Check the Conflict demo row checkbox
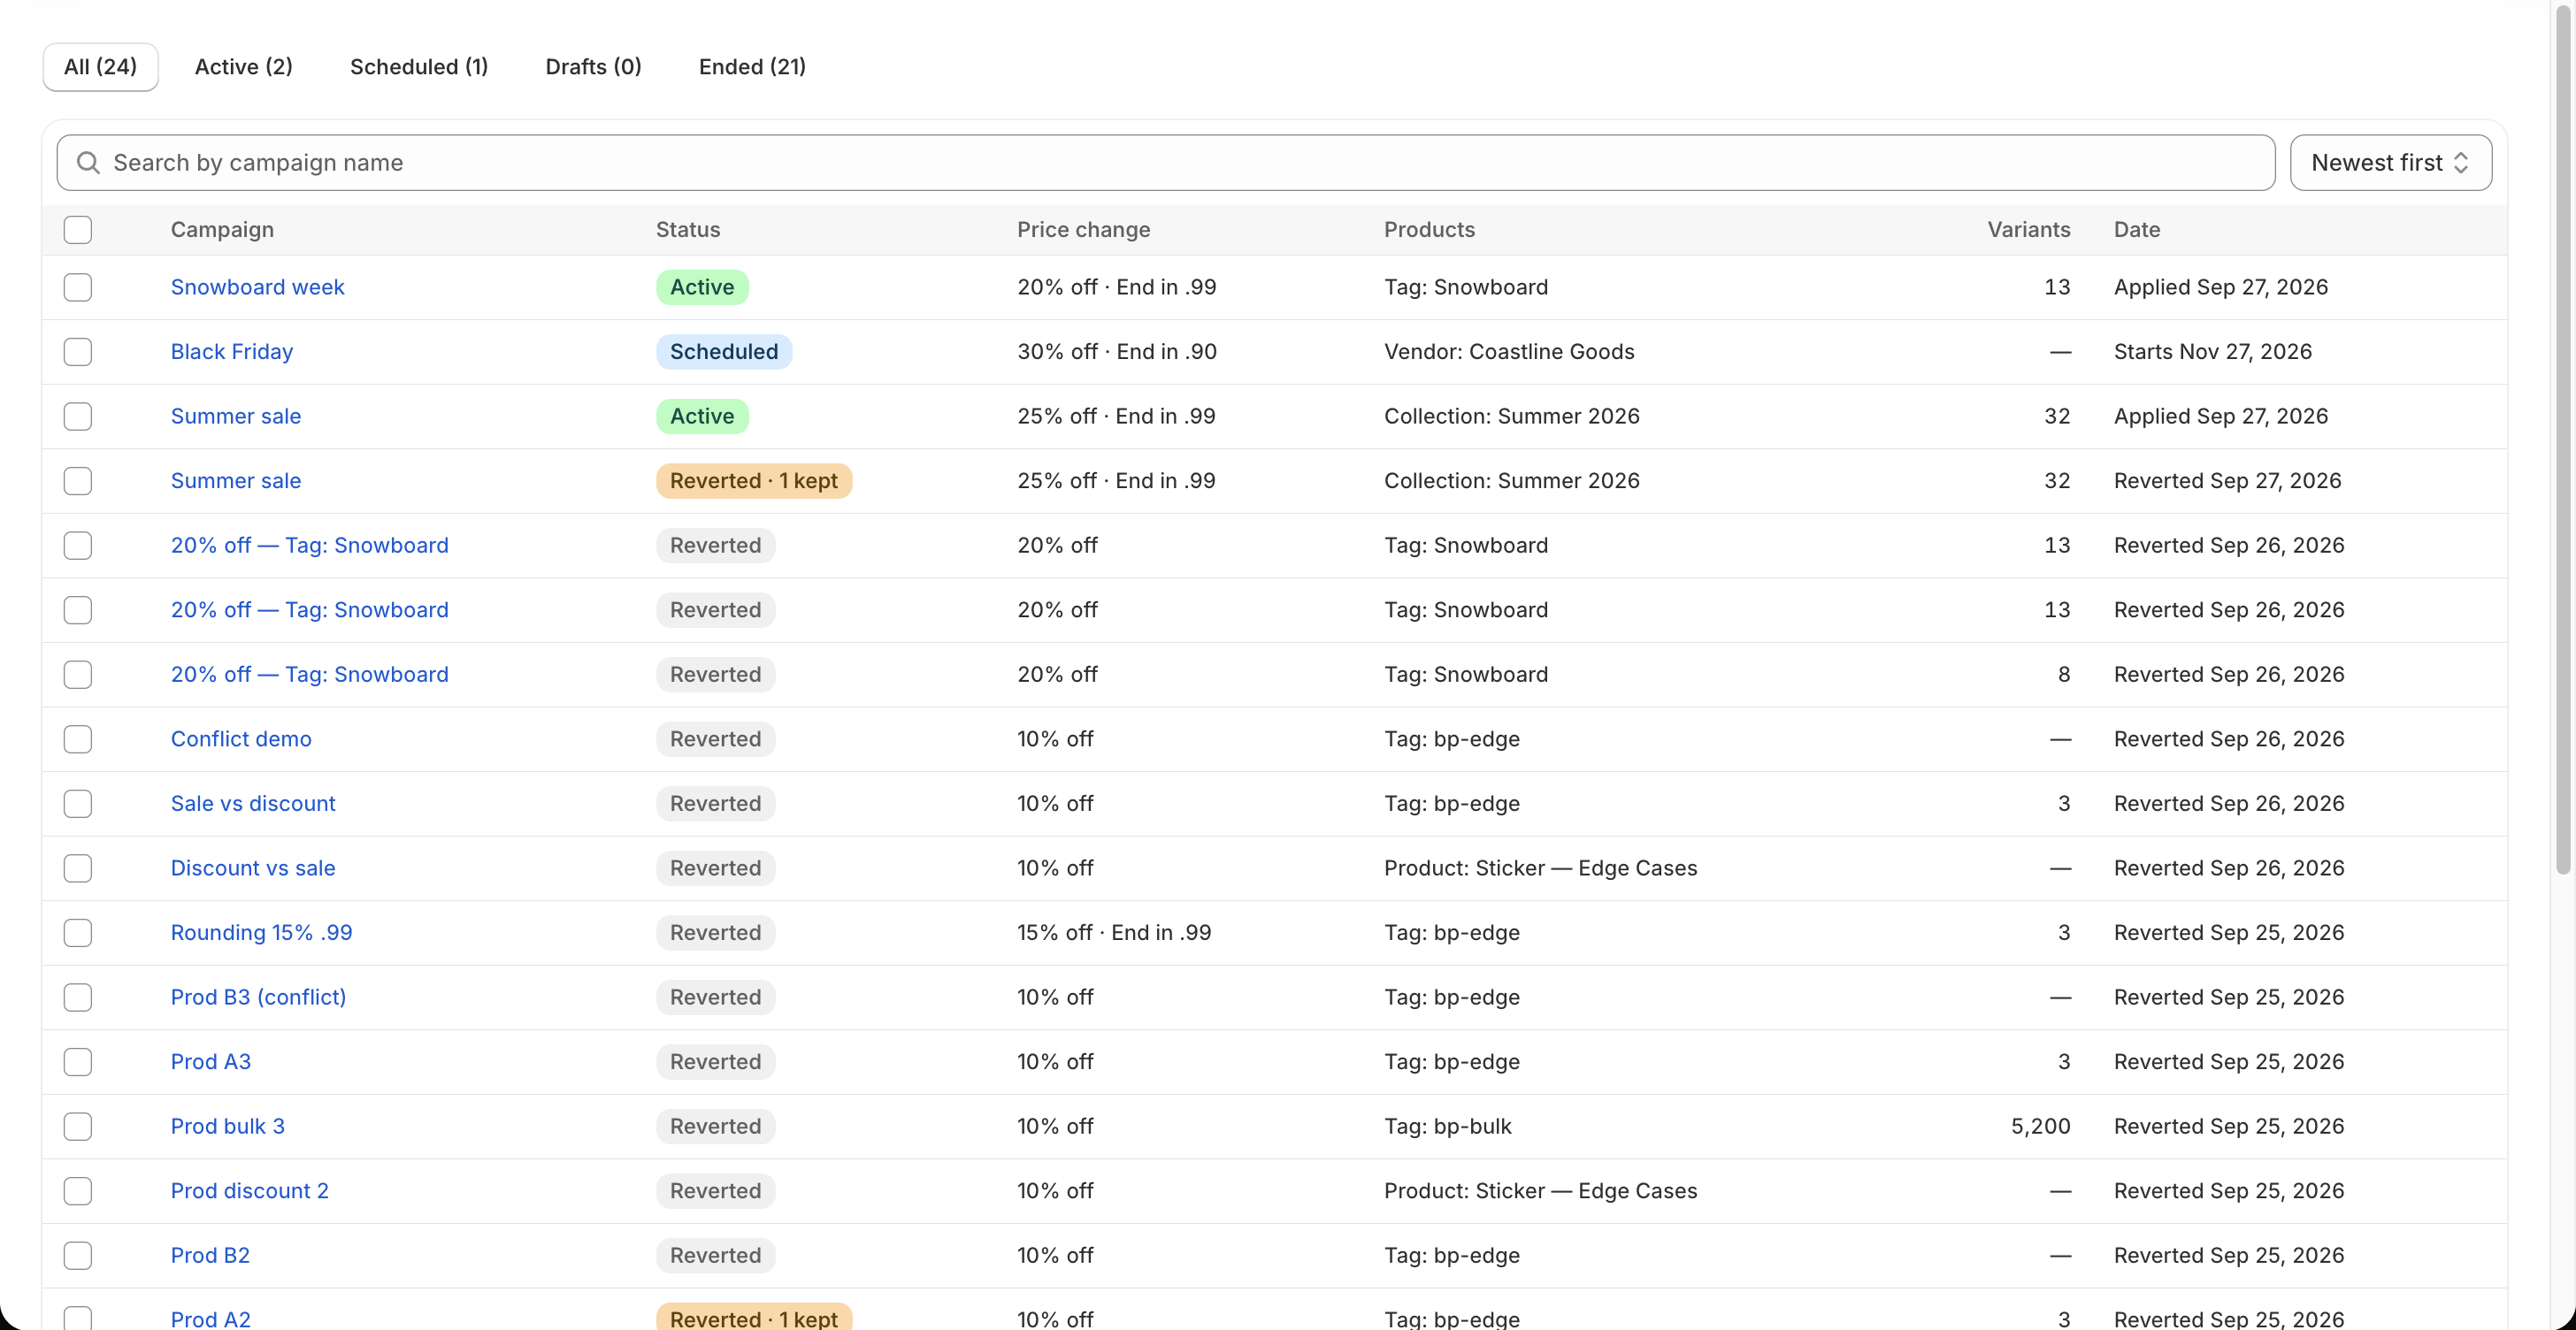 (x=78, y=739)
